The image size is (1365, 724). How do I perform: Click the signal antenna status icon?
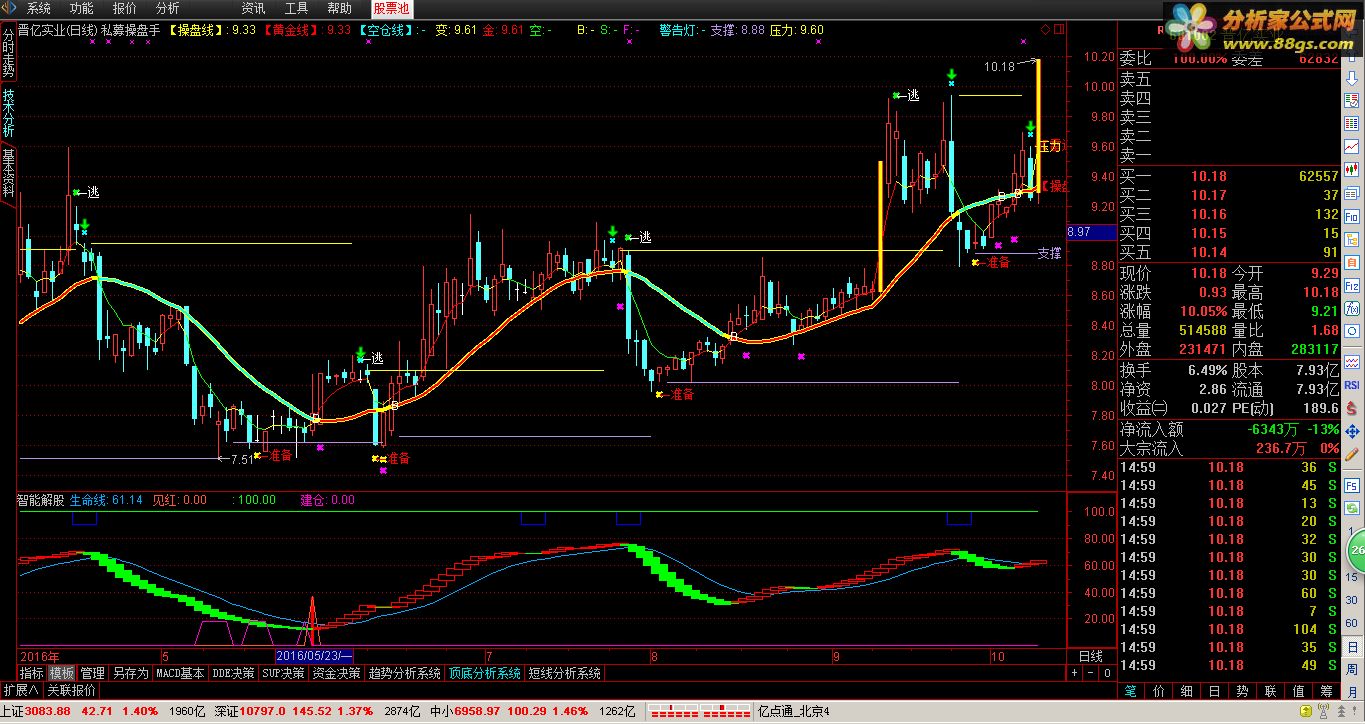(1324, 711)
